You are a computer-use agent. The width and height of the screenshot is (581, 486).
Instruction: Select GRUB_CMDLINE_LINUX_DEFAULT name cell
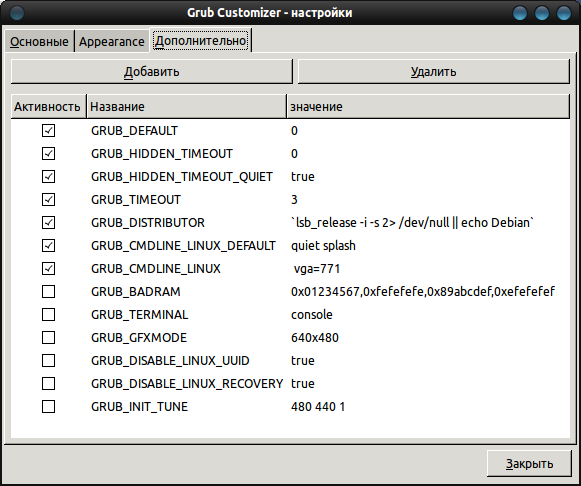(183, 246)
